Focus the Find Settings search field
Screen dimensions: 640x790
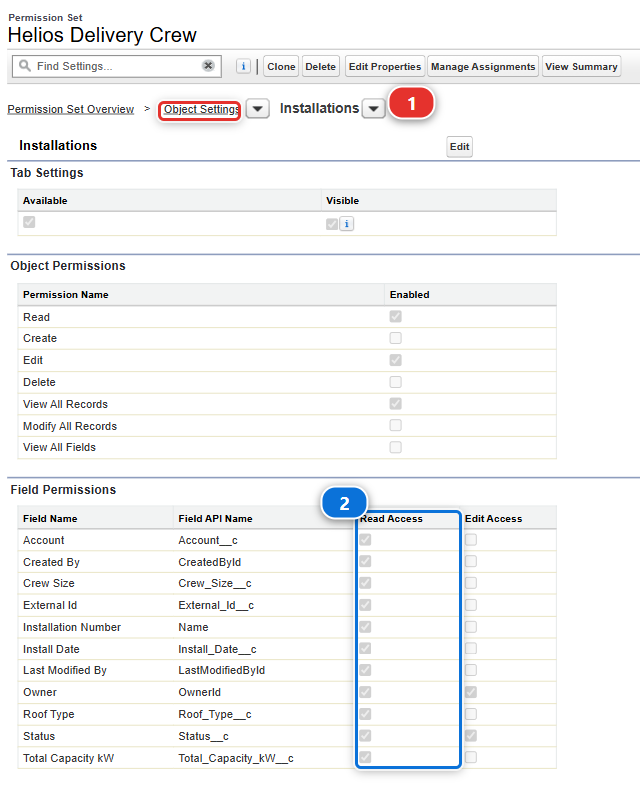click(116, 66)
